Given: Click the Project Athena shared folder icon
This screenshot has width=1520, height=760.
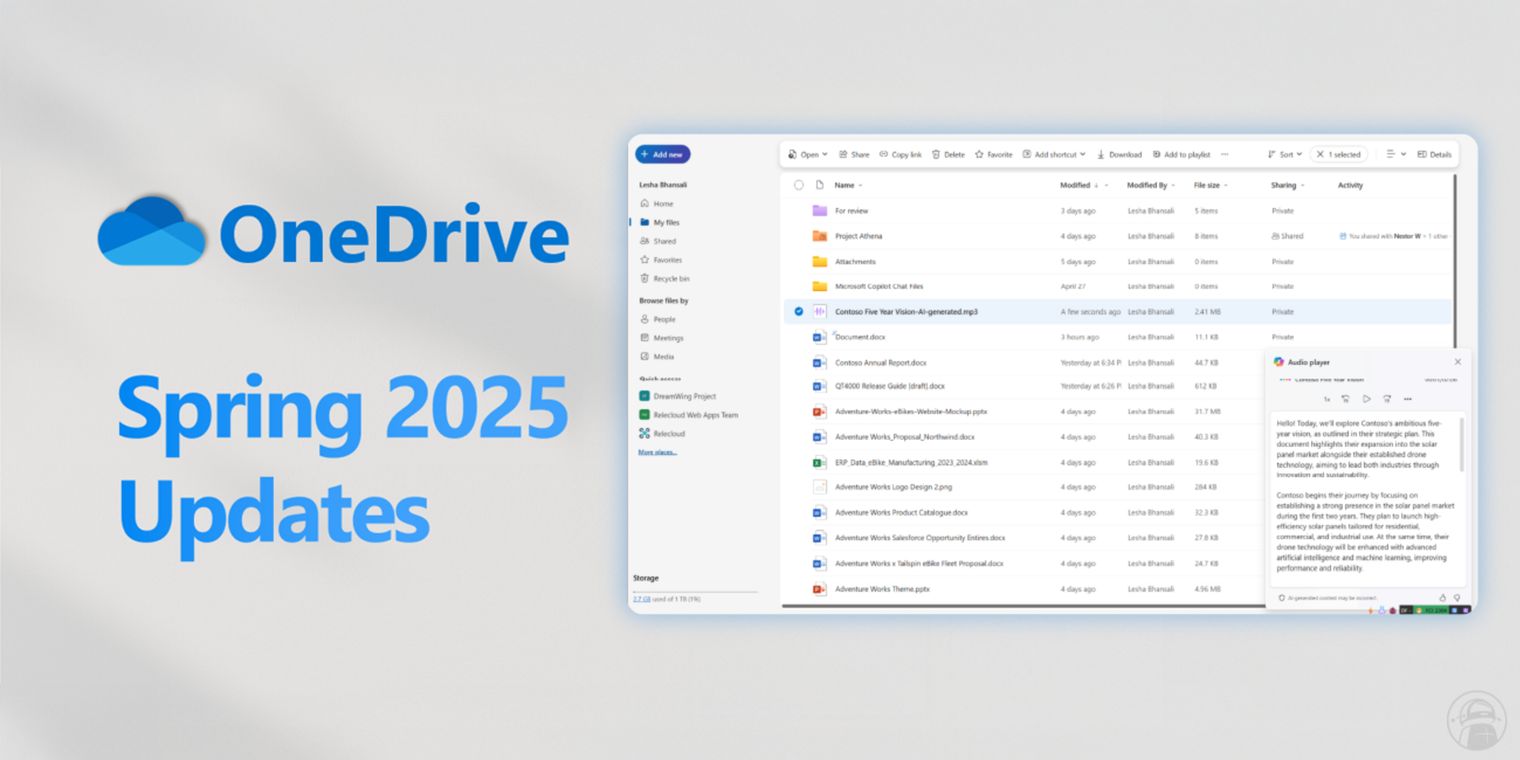Looking at the screenshot, I should coord(820,236).
